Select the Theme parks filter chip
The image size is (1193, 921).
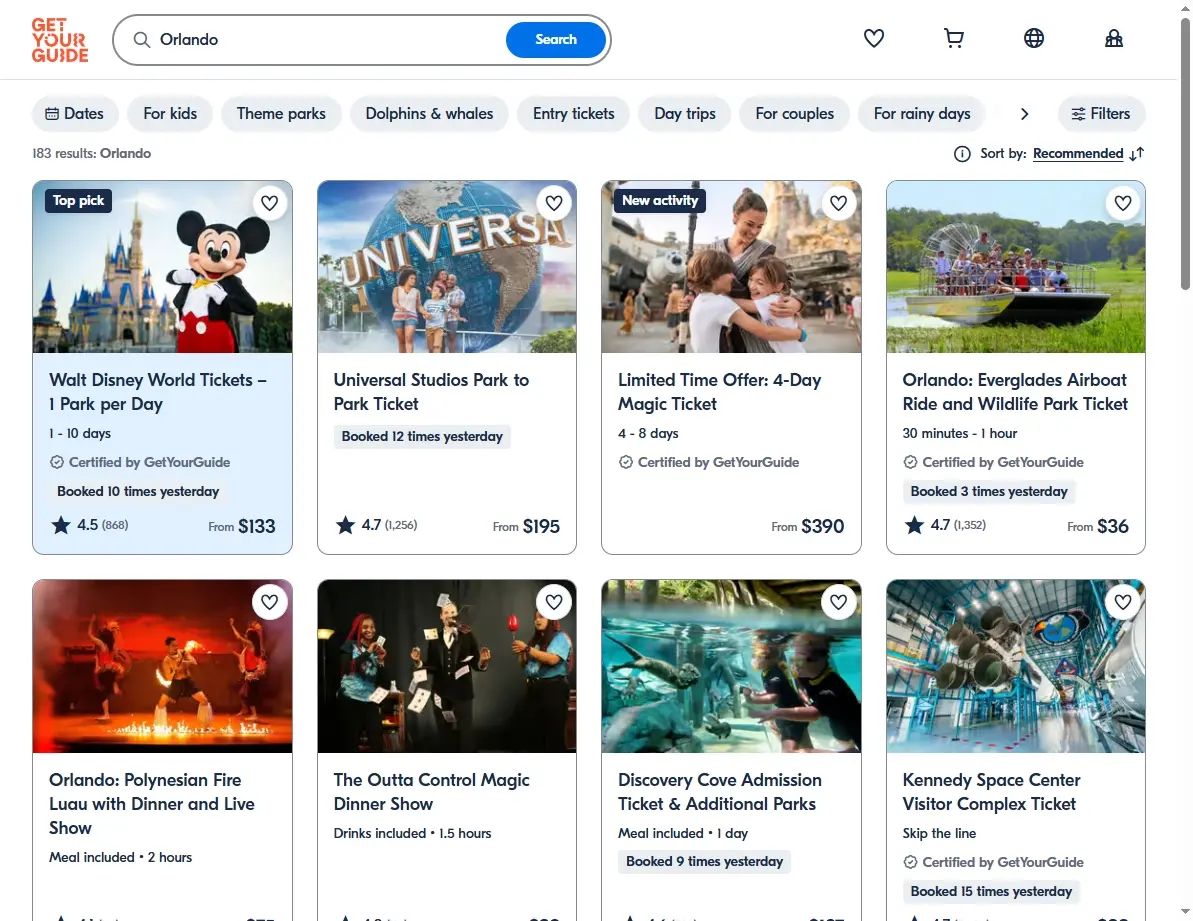click(281, 114)
